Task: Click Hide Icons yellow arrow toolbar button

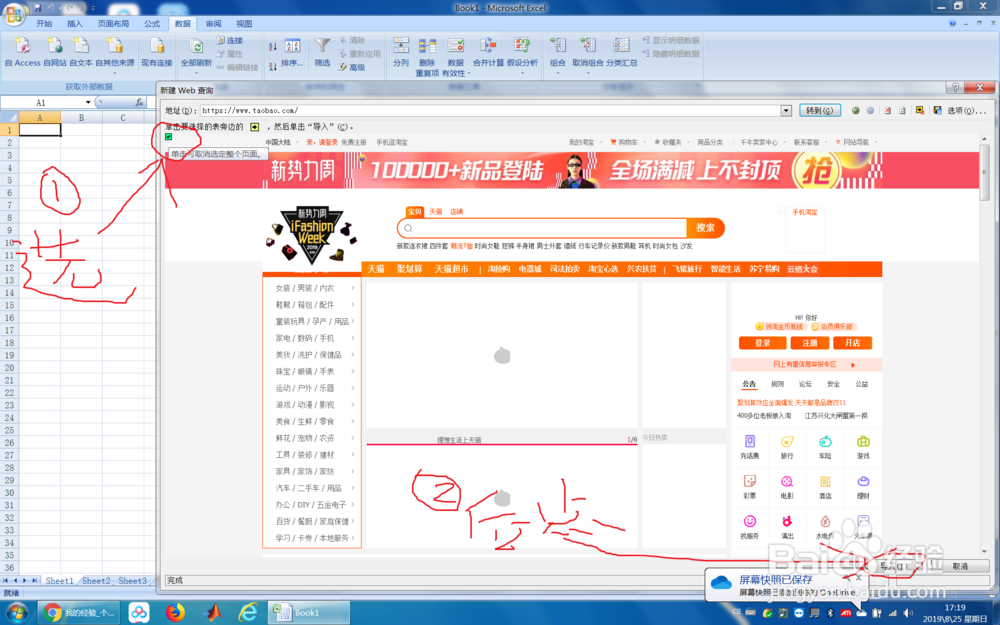Action: tap(920, 110)
